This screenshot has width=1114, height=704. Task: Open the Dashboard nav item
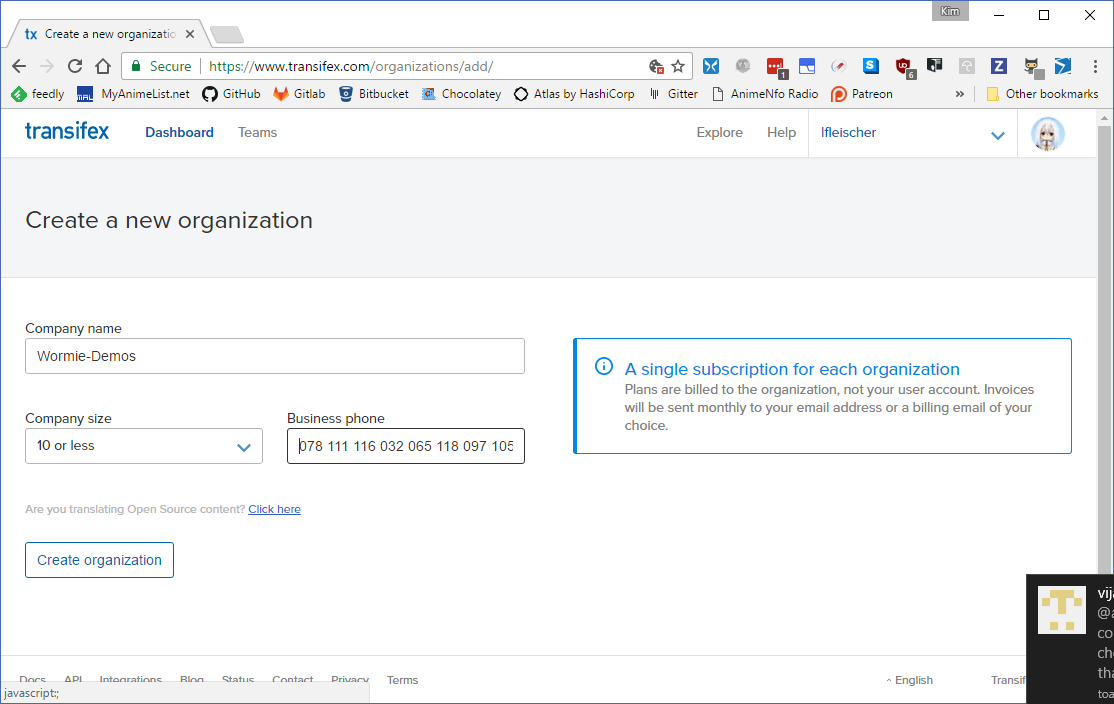point(179,132)
